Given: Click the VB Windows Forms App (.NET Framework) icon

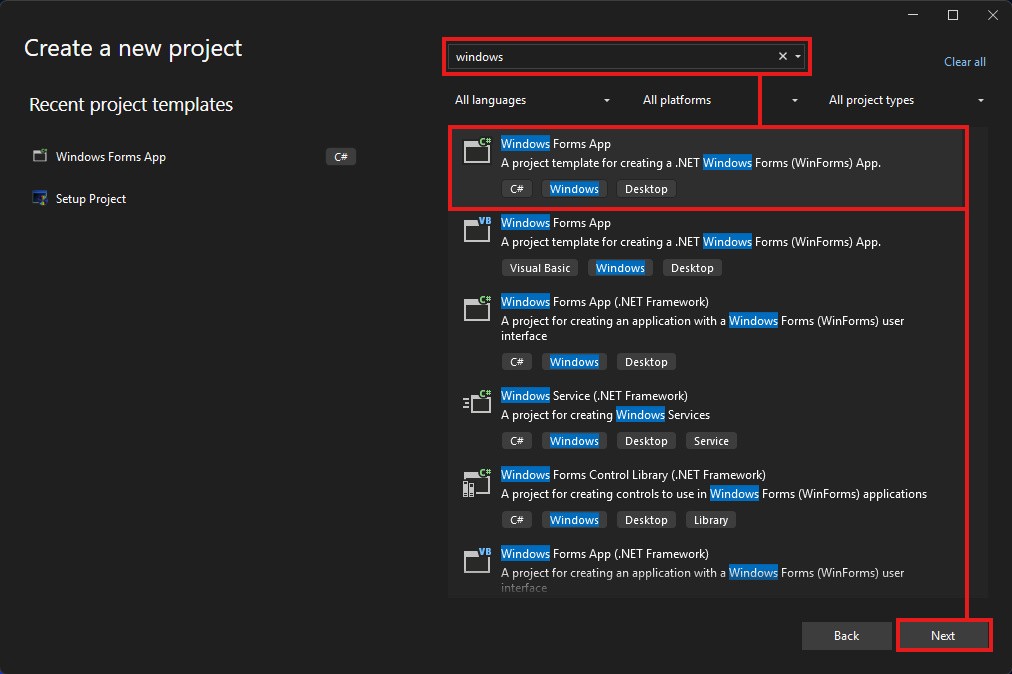Looking at the screenshot, I should (477, 560).
